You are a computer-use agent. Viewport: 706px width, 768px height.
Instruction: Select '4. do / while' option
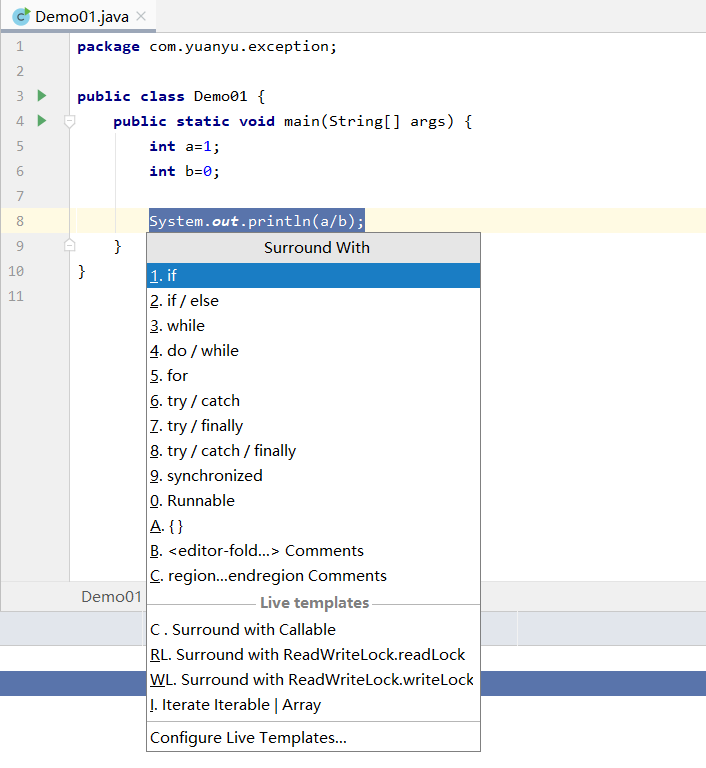tap(314, 351)
